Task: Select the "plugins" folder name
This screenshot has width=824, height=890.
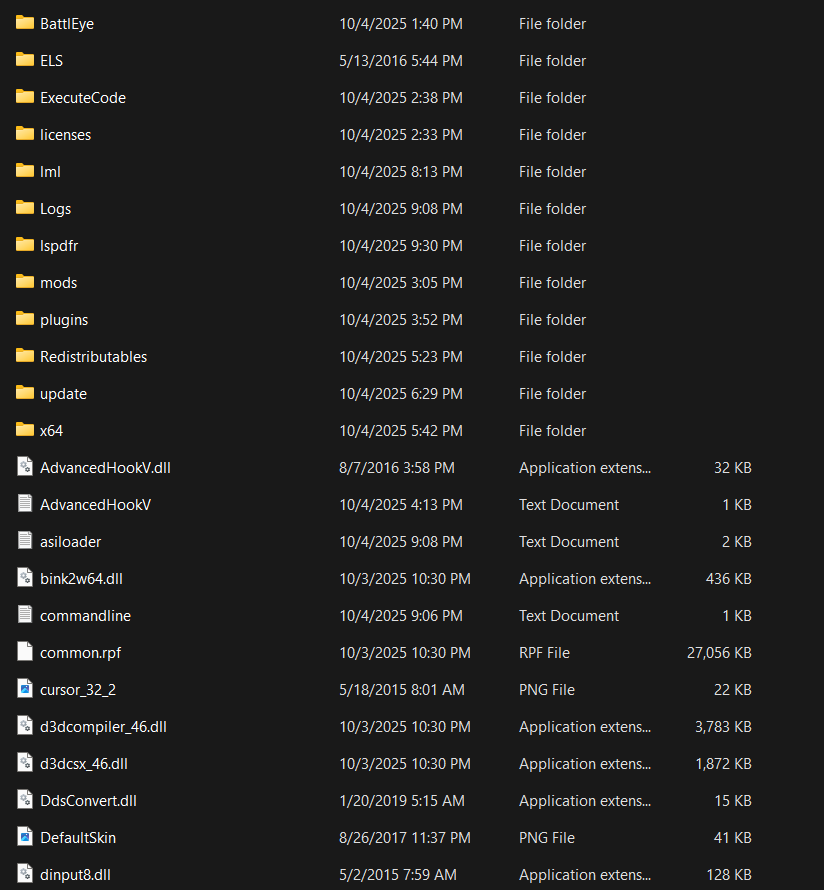Action: tap(64, 320)
